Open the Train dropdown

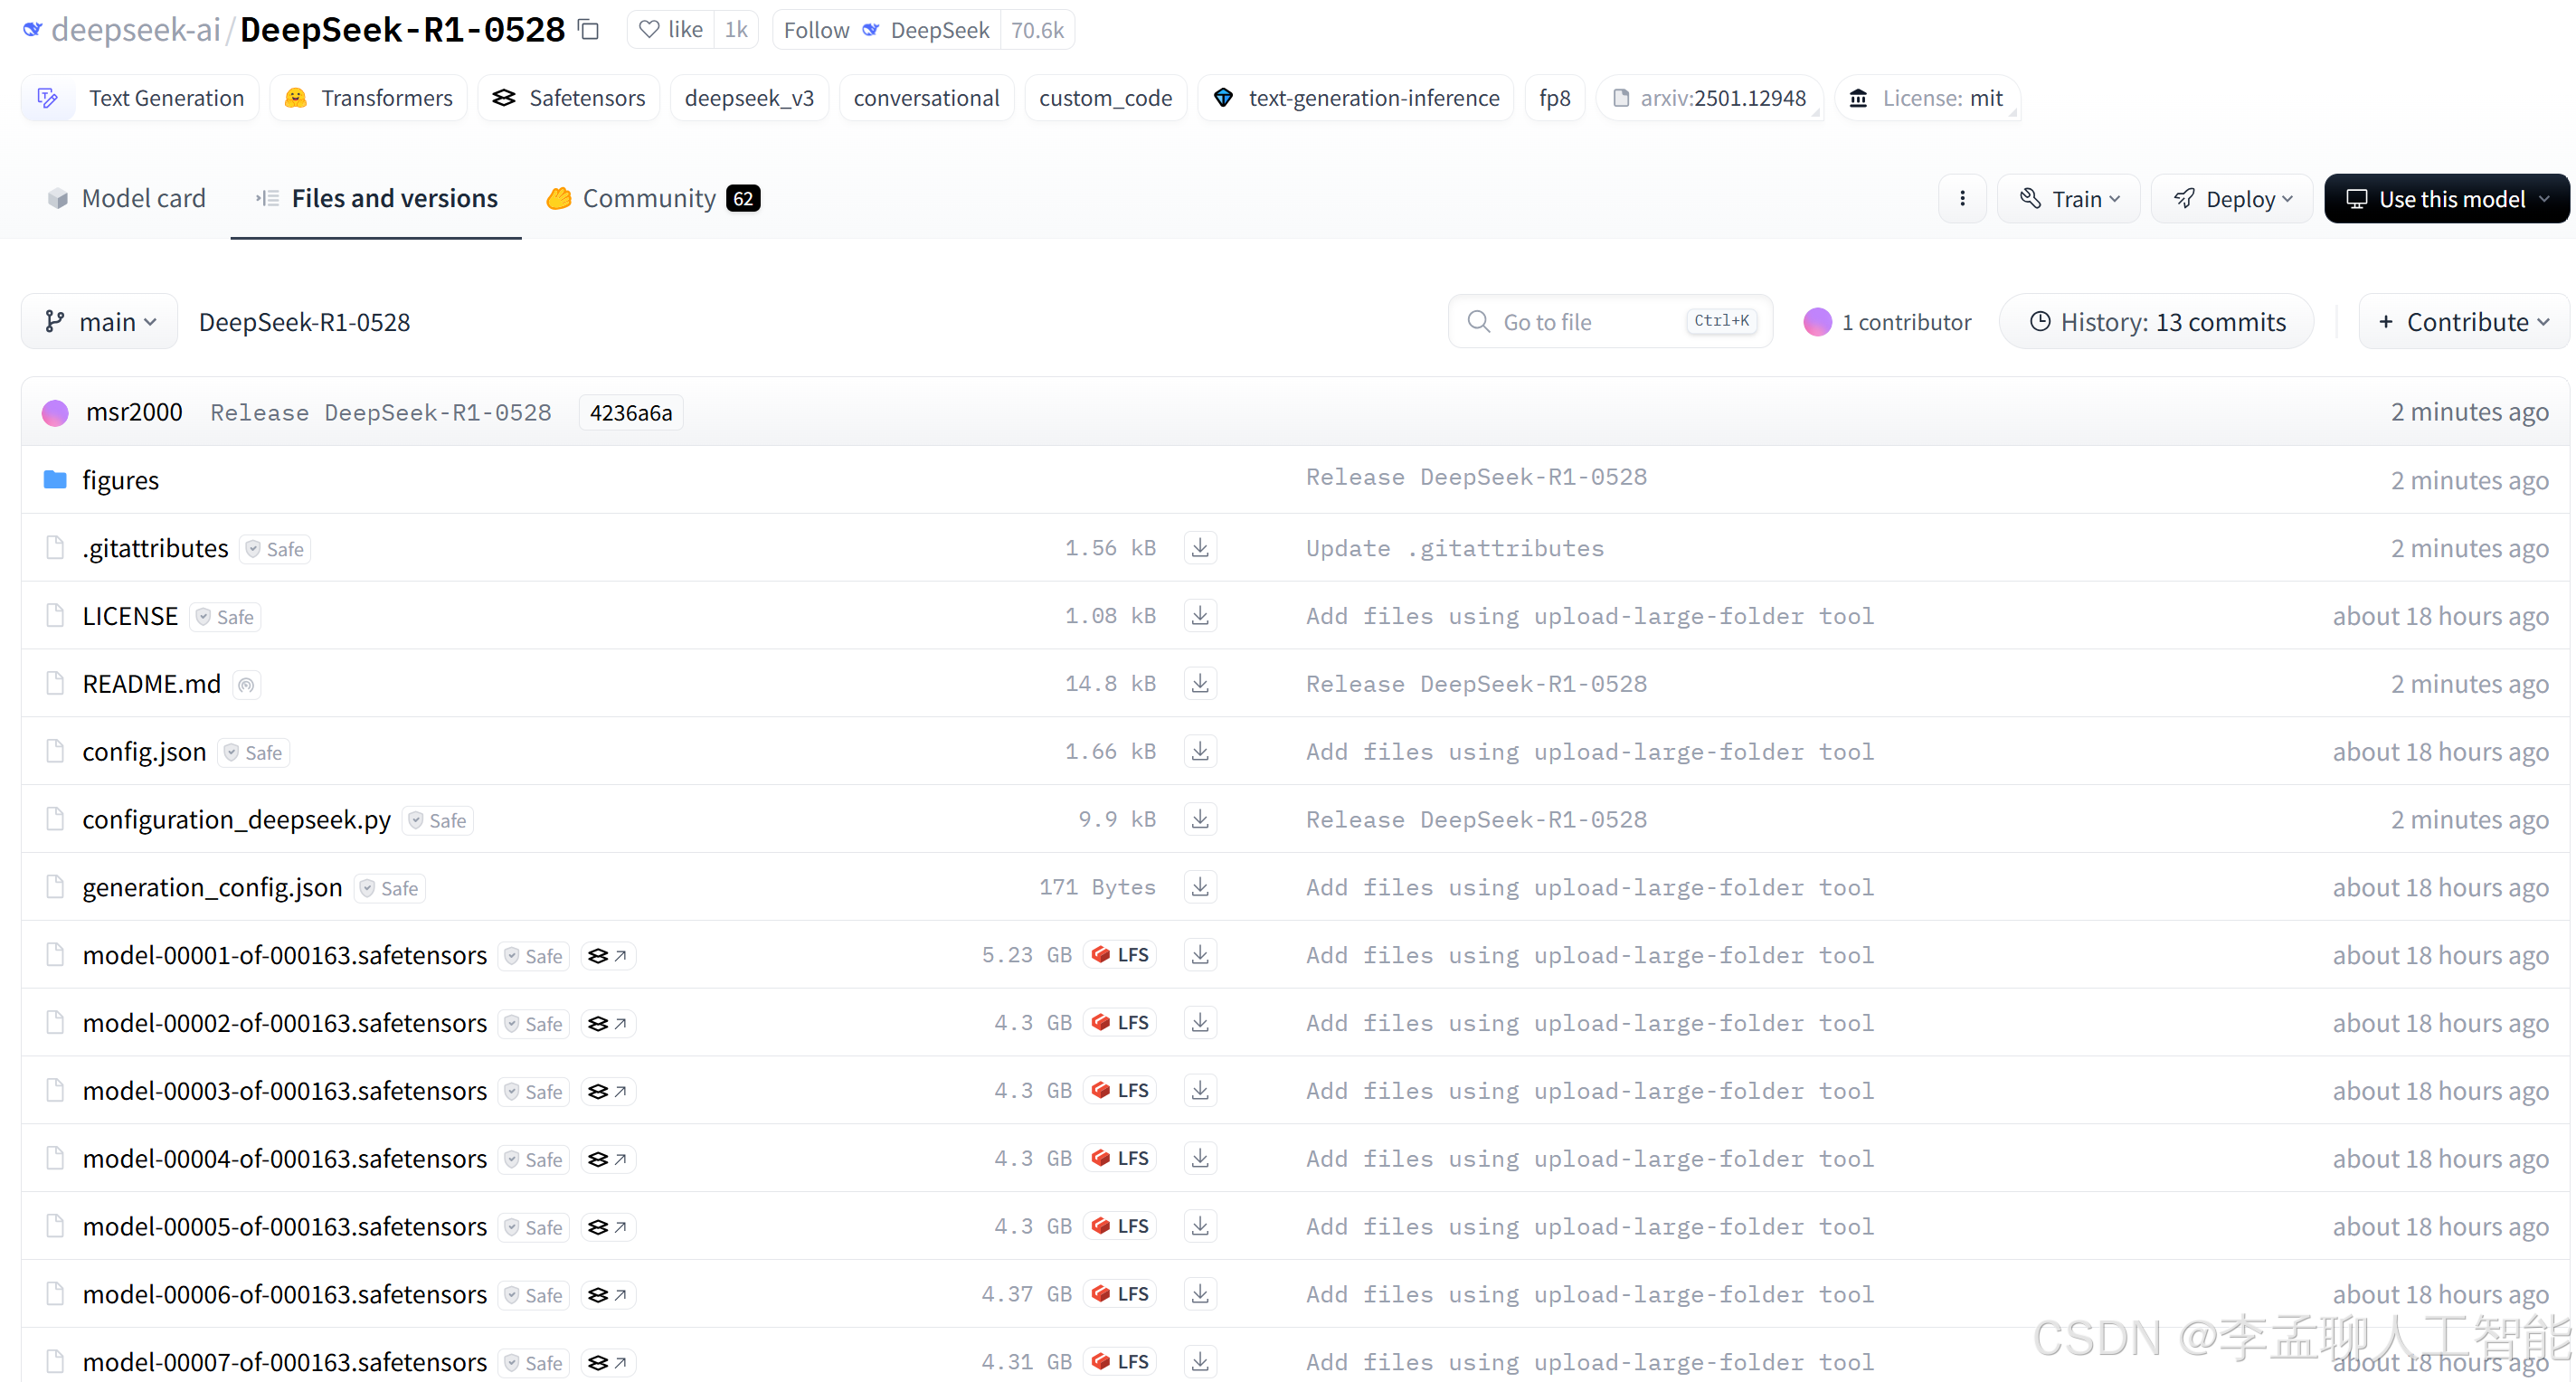click(x=2068, y=199)
